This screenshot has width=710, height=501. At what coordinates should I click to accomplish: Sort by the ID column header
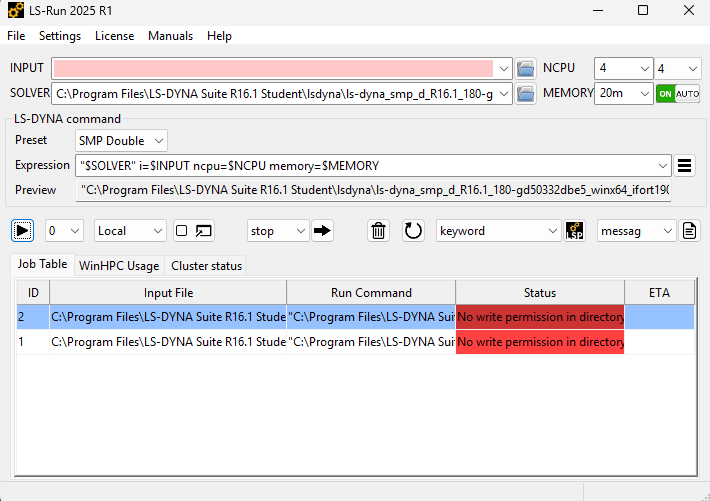tap(33, 293)
